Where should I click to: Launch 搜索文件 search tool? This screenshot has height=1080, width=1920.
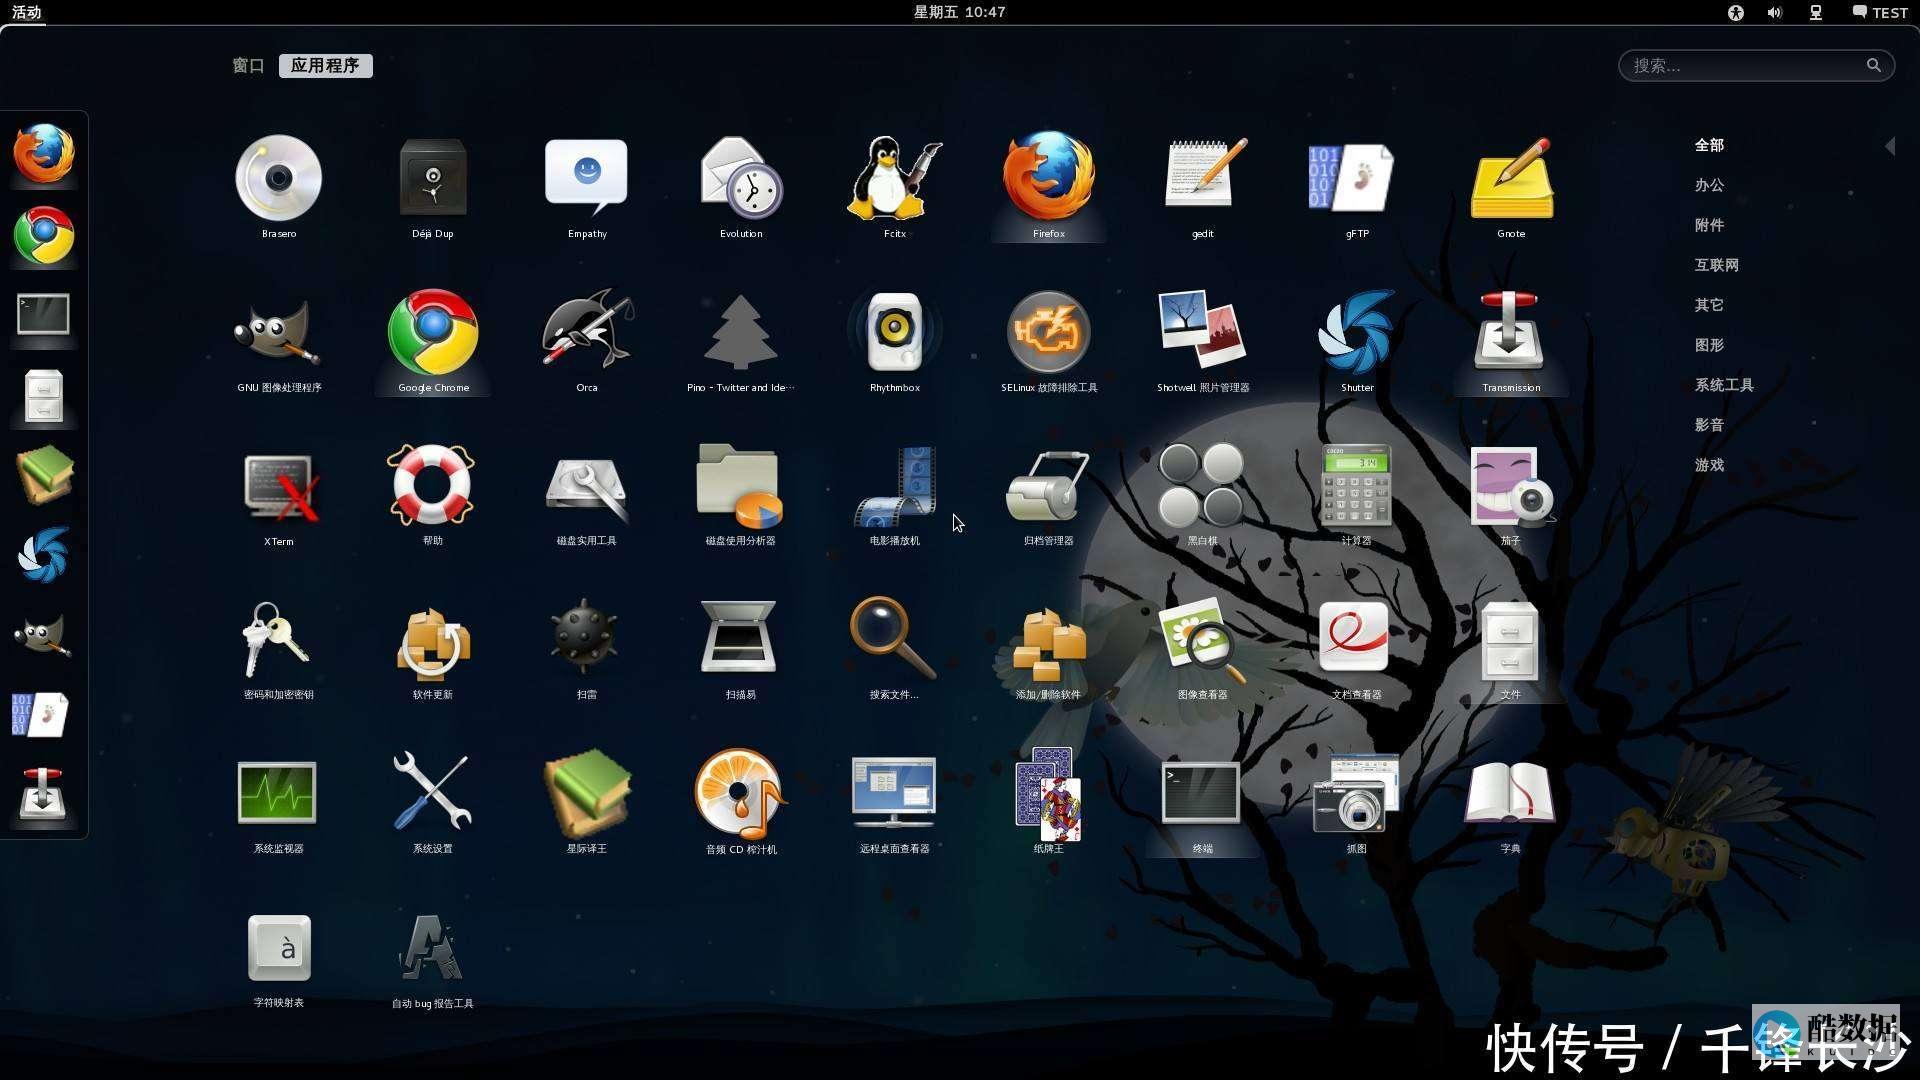pyautogui.click(x=895, y=649)
